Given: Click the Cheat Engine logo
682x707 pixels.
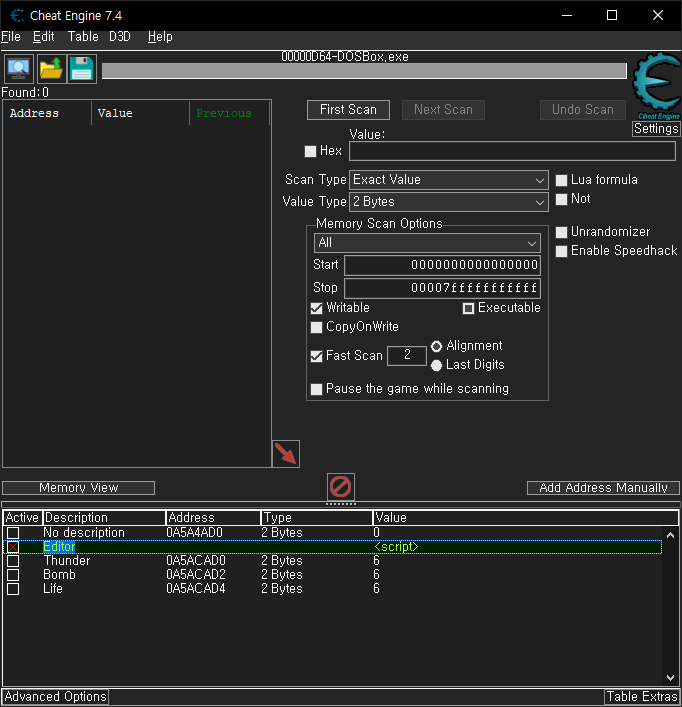Looking at the screenshot, I should click(x=657, y=86).
